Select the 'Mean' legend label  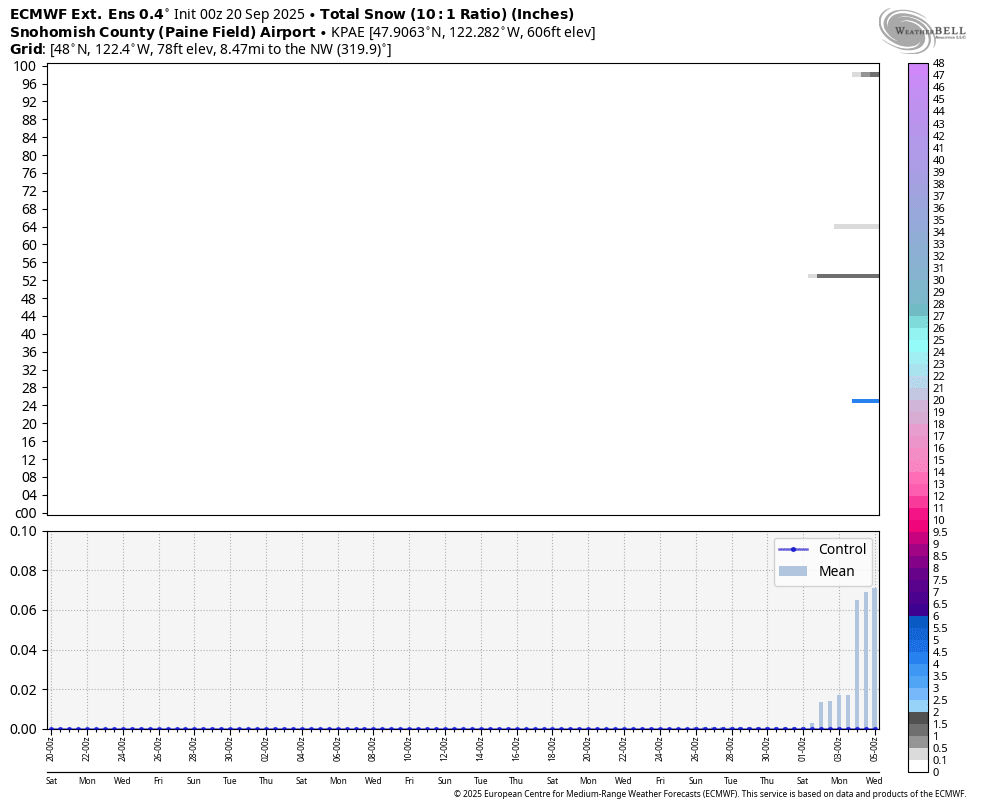(837, 571)
